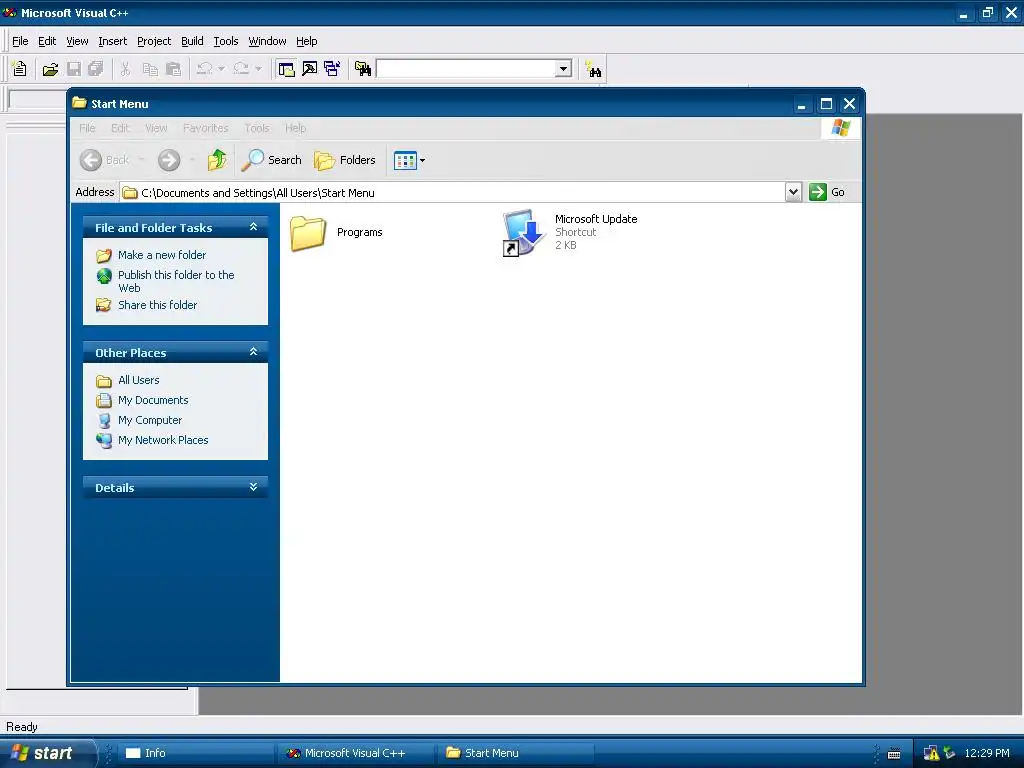Open My Computer under Other Places
Image resolution: width=1024 pixels, height=768 pixels.
pyautogui.click(x=150, y=420)
